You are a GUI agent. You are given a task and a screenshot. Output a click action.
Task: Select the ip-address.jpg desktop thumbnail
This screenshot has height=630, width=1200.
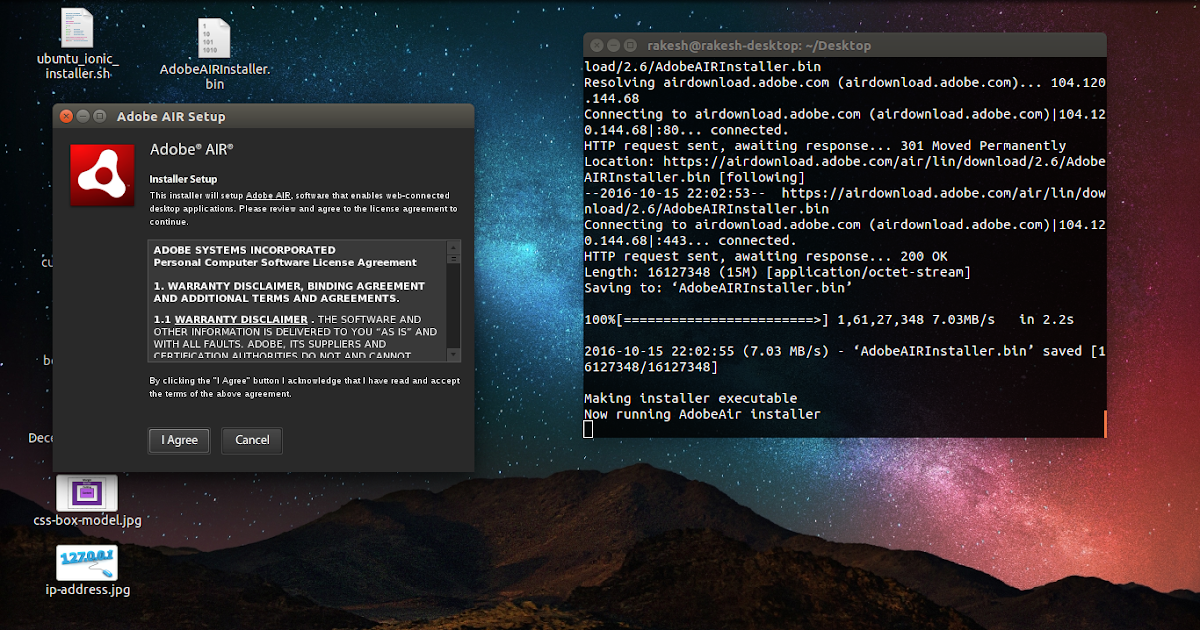(87, 570)
